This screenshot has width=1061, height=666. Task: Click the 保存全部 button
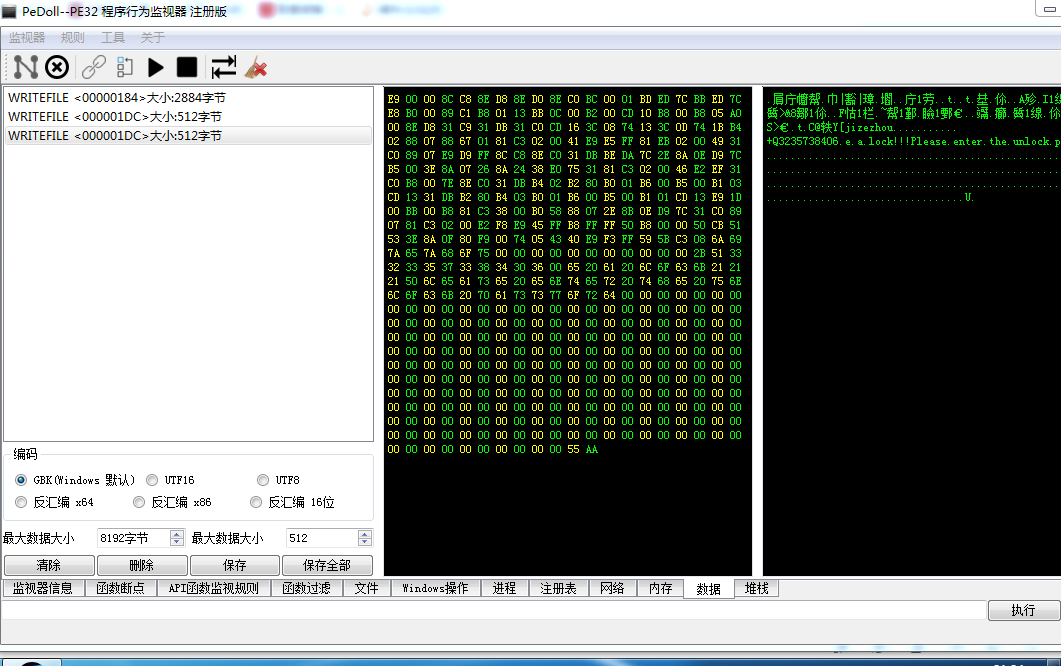tap(328, 565)
